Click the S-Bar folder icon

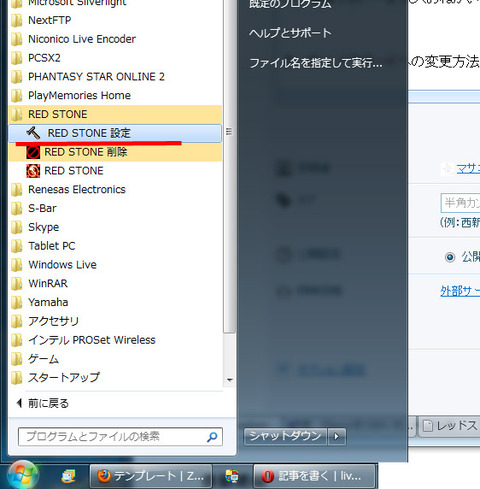coord(16,208)
